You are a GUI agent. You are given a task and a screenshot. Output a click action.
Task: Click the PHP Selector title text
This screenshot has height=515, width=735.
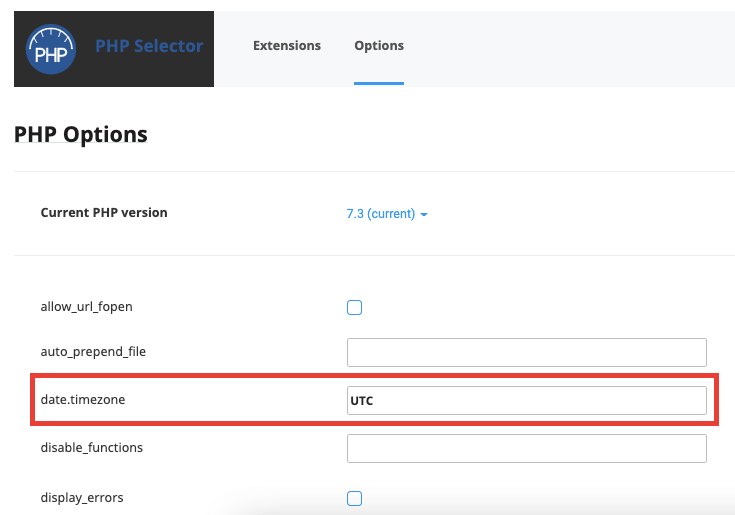pos(149,46)
